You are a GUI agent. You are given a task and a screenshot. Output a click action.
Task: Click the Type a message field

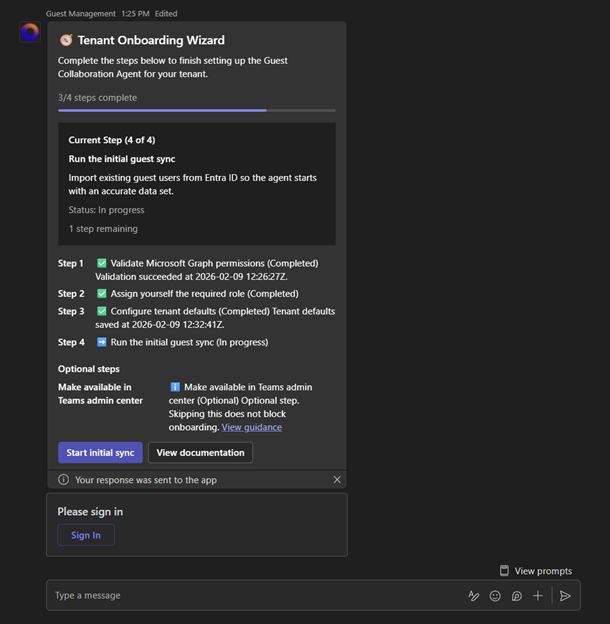(x=250, y=596)
